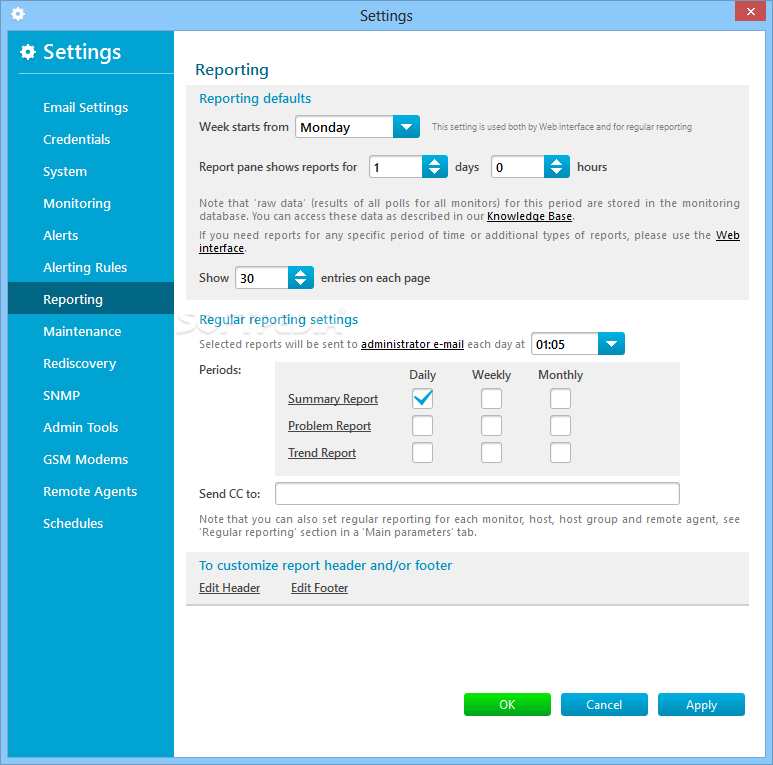
Task: Click the gear icon beside the Settings heading
Action: pos(28,52)
